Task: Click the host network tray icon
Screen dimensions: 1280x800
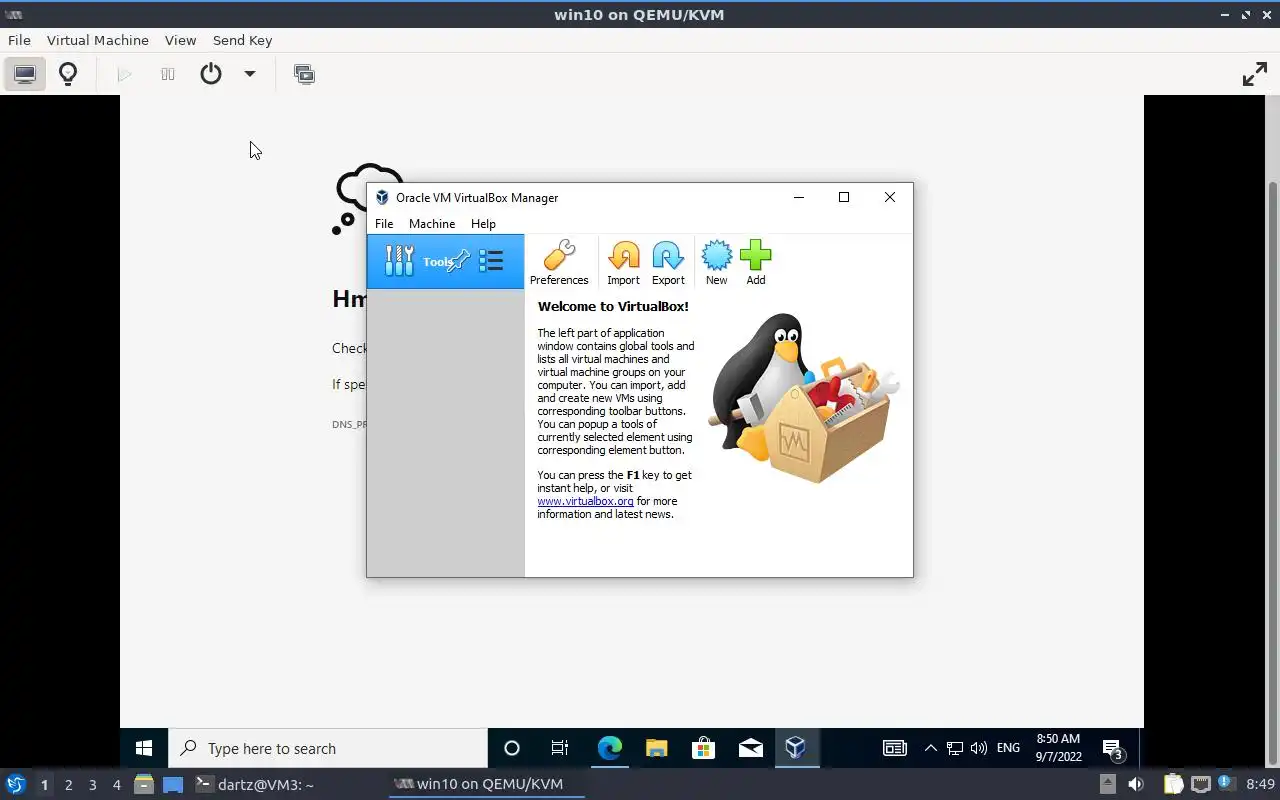Action: (1200, 784)
